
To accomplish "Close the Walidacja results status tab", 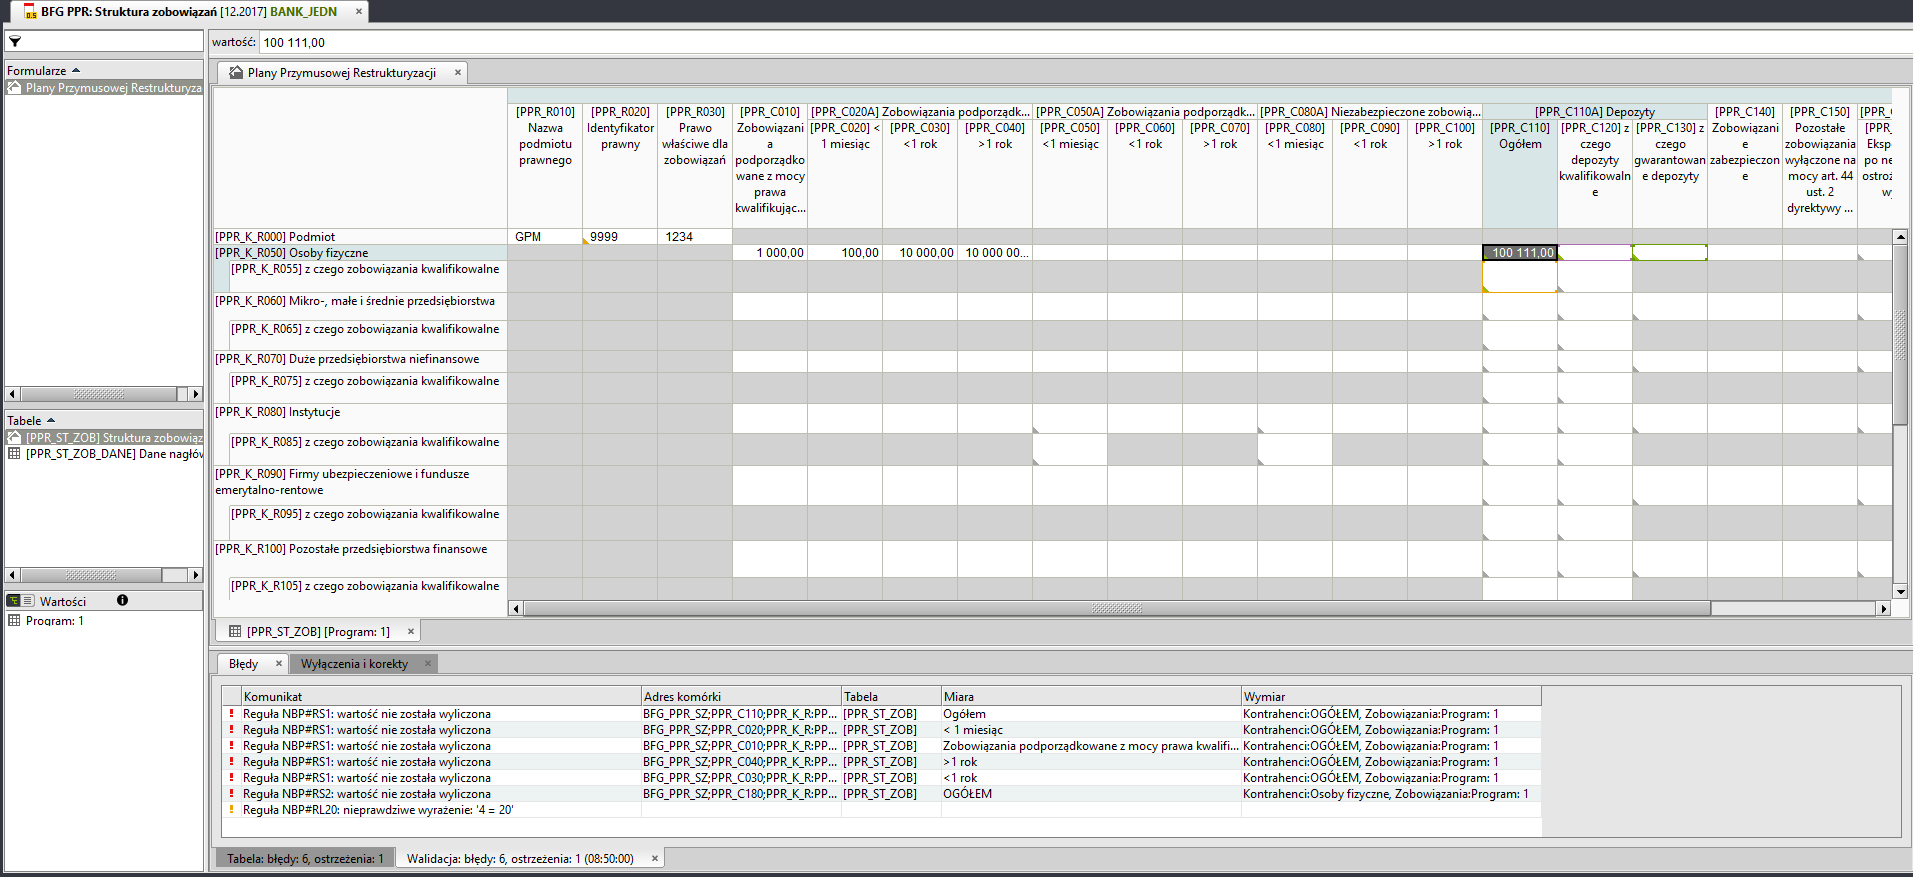I will point(655,858).
